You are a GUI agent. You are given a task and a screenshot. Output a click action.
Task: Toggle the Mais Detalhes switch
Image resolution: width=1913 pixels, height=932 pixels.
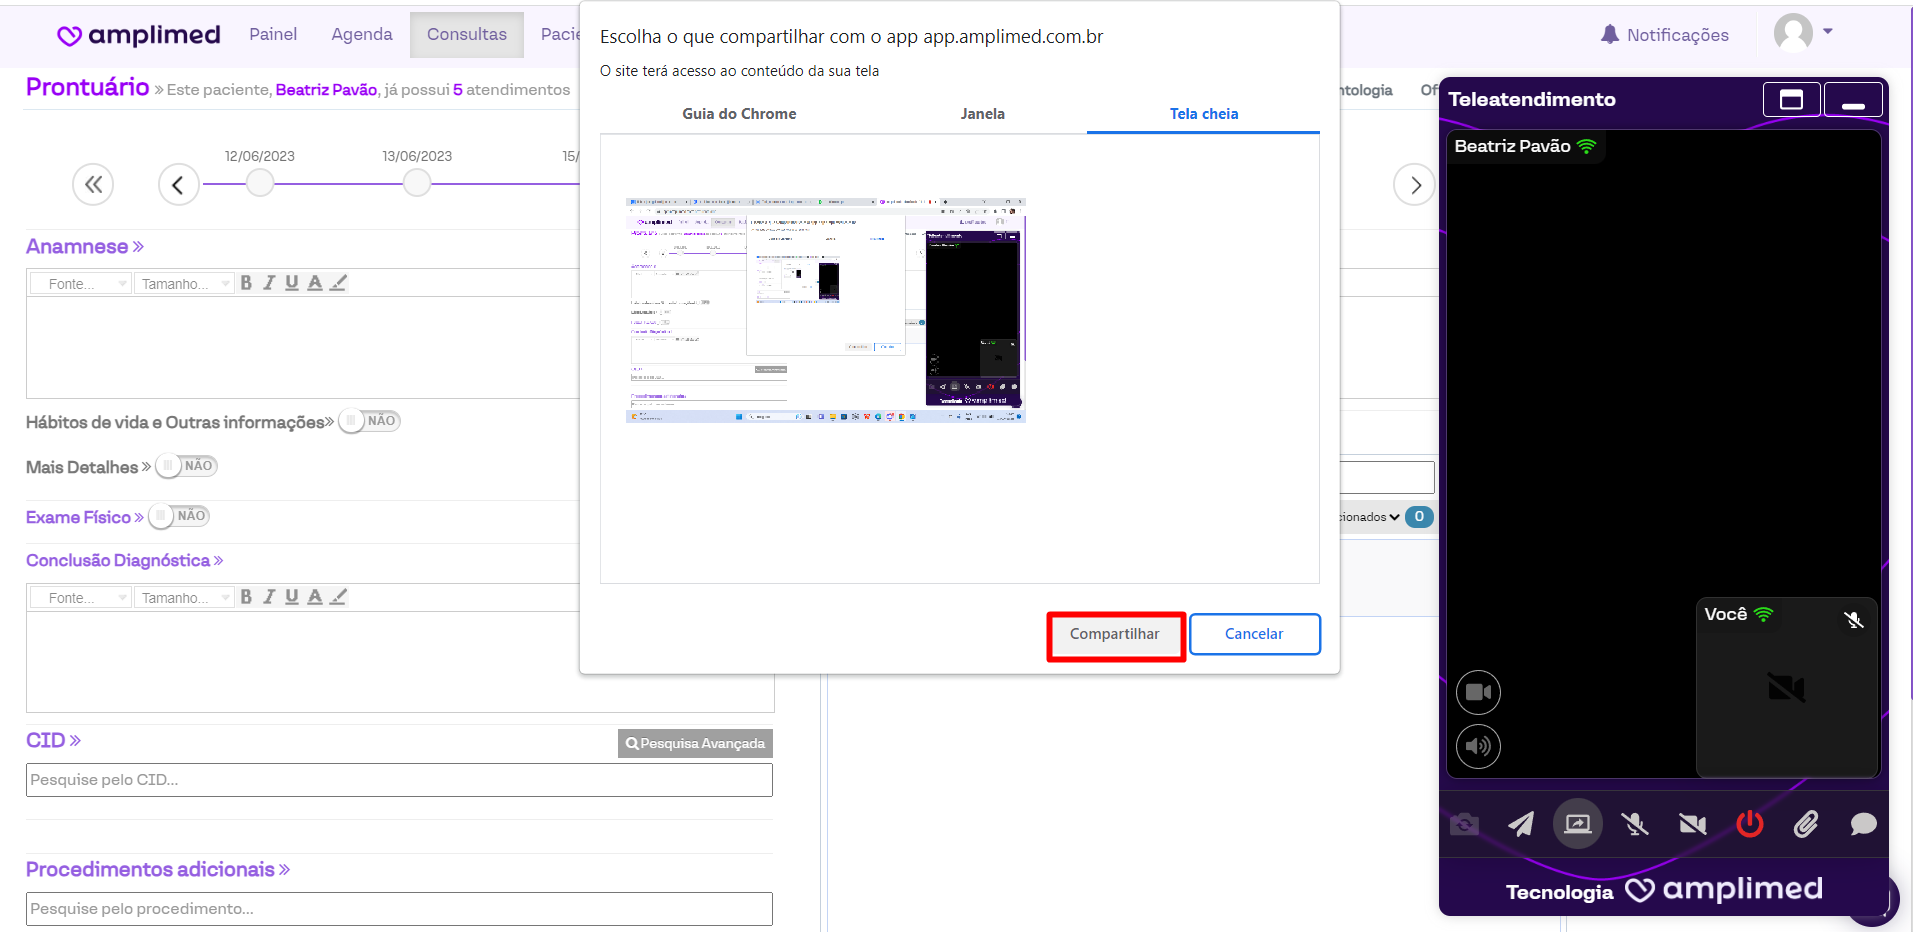186,466
